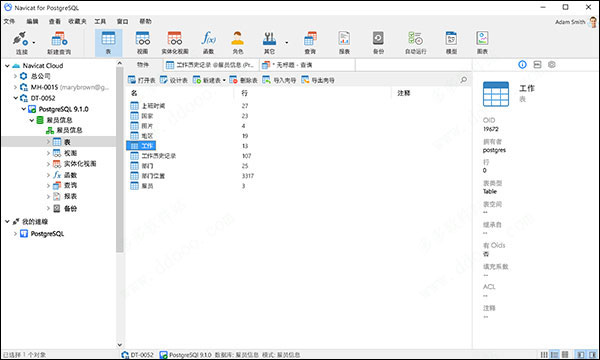Select the 报表 reports toolbar icon
This screenshot has width=600, height=360.
tap(344, 43)
